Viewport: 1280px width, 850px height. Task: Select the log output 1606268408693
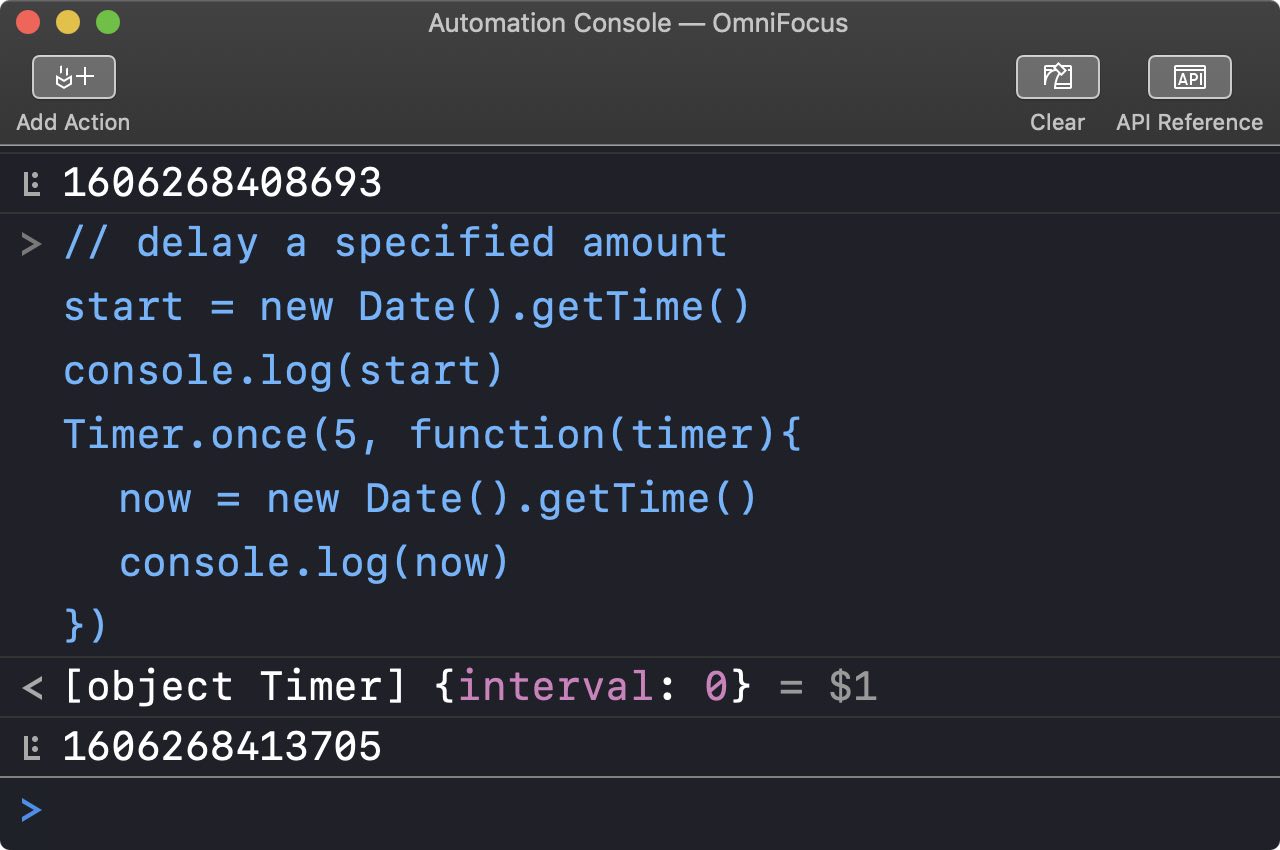tap(222, 183)
